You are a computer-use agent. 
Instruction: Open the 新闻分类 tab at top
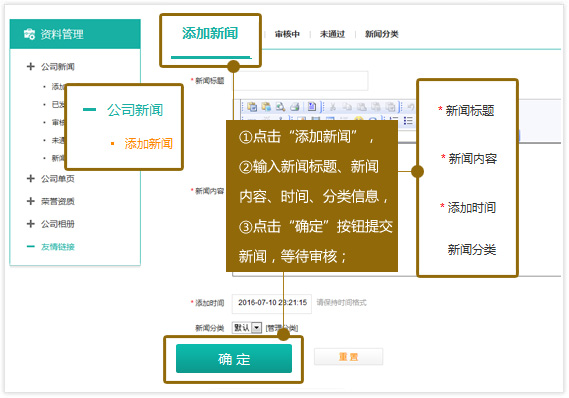381,34
